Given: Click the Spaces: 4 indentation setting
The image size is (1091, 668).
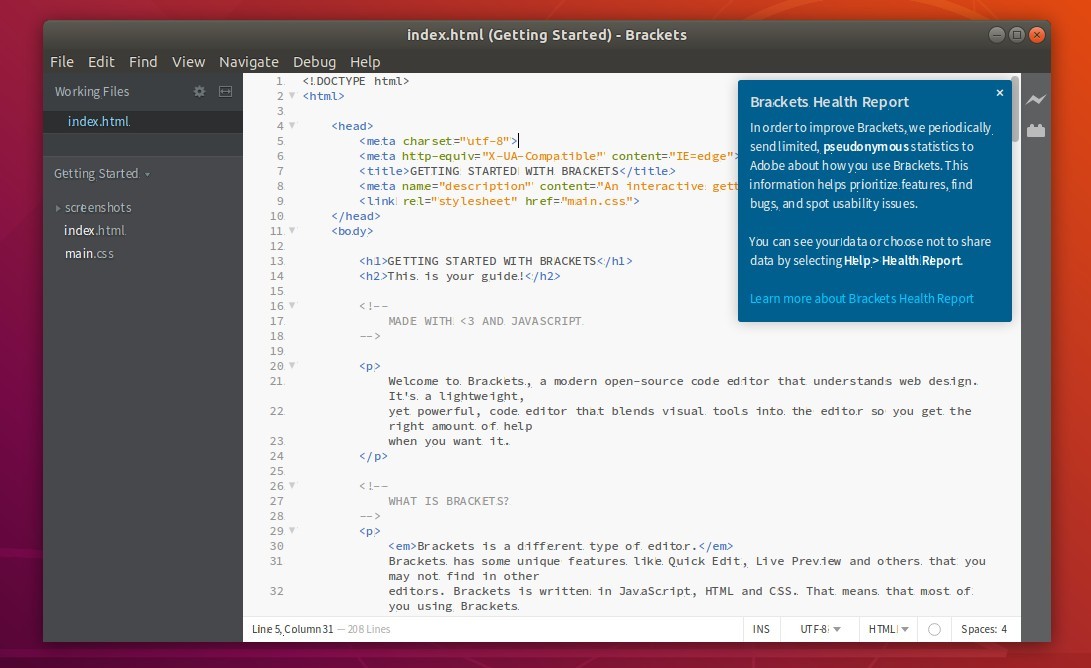Looking at the screenshot, I should click(983, 629).
